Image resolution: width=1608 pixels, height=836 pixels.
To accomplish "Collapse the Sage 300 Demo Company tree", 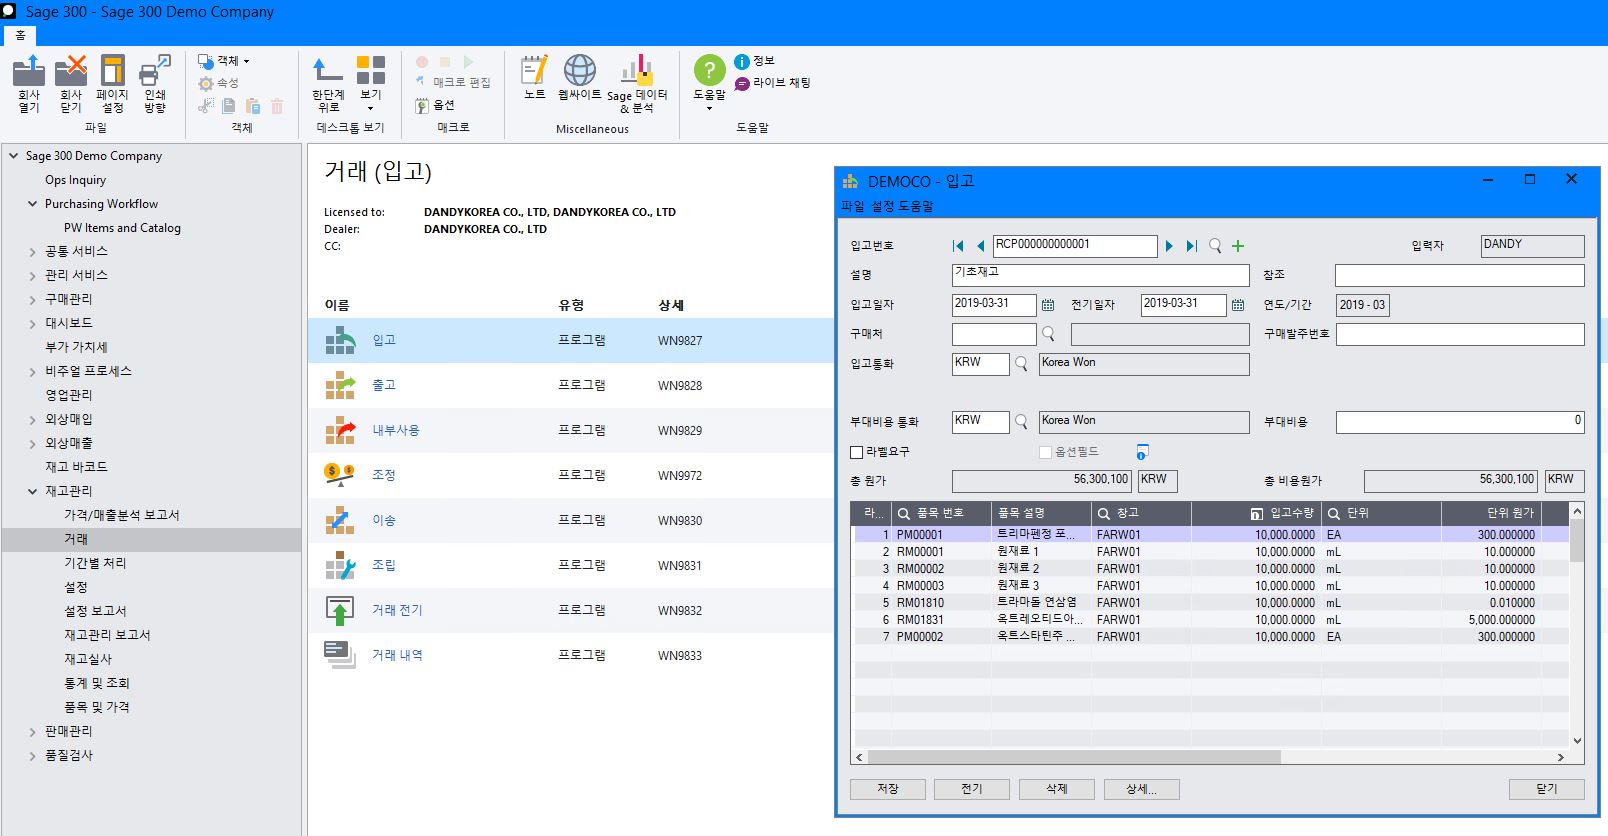I will pos(13,156).
